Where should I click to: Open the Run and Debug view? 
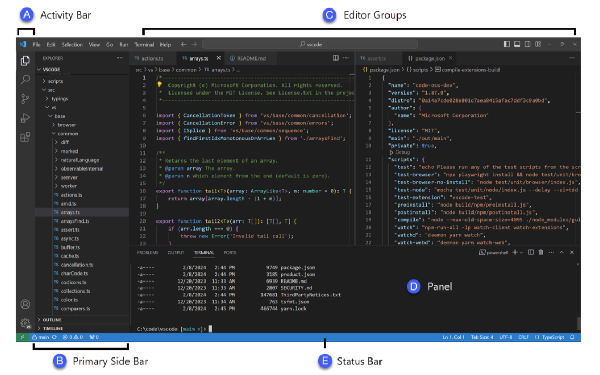[x=25, y=118]
